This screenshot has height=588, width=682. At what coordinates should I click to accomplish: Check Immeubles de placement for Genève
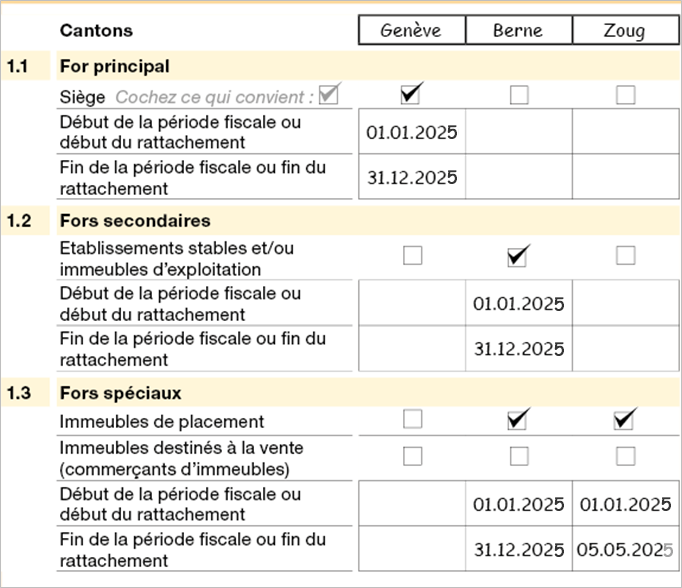[x=412, y=418]
